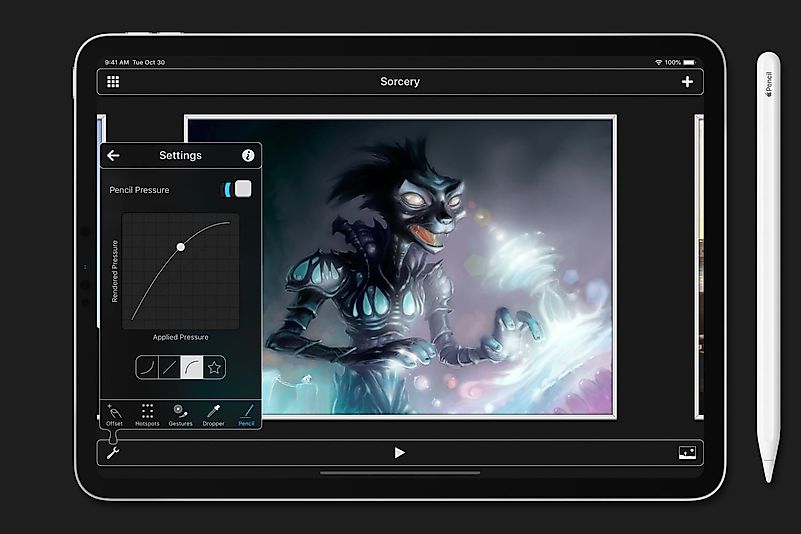This screenshot has height=534, width=801.
Task: Select the previous artwork on the left edge
Action: pos(102,128)
